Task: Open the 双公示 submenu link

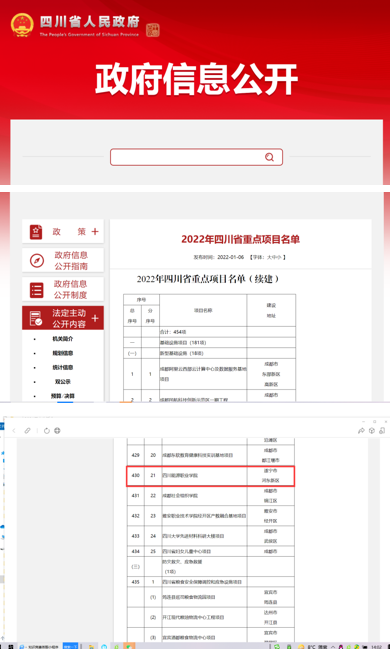Action: click(63, 382)
